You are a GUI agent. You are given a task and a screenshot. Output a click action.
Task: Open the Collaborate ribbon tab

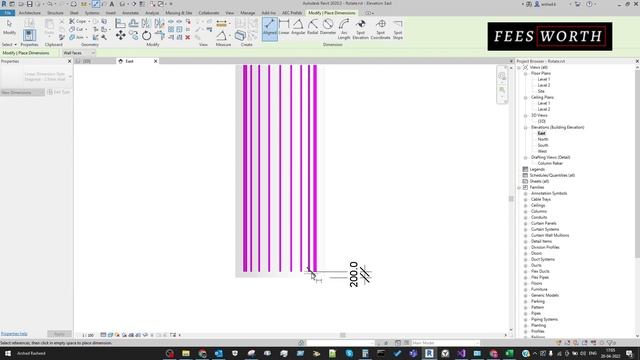pos(209,13)
